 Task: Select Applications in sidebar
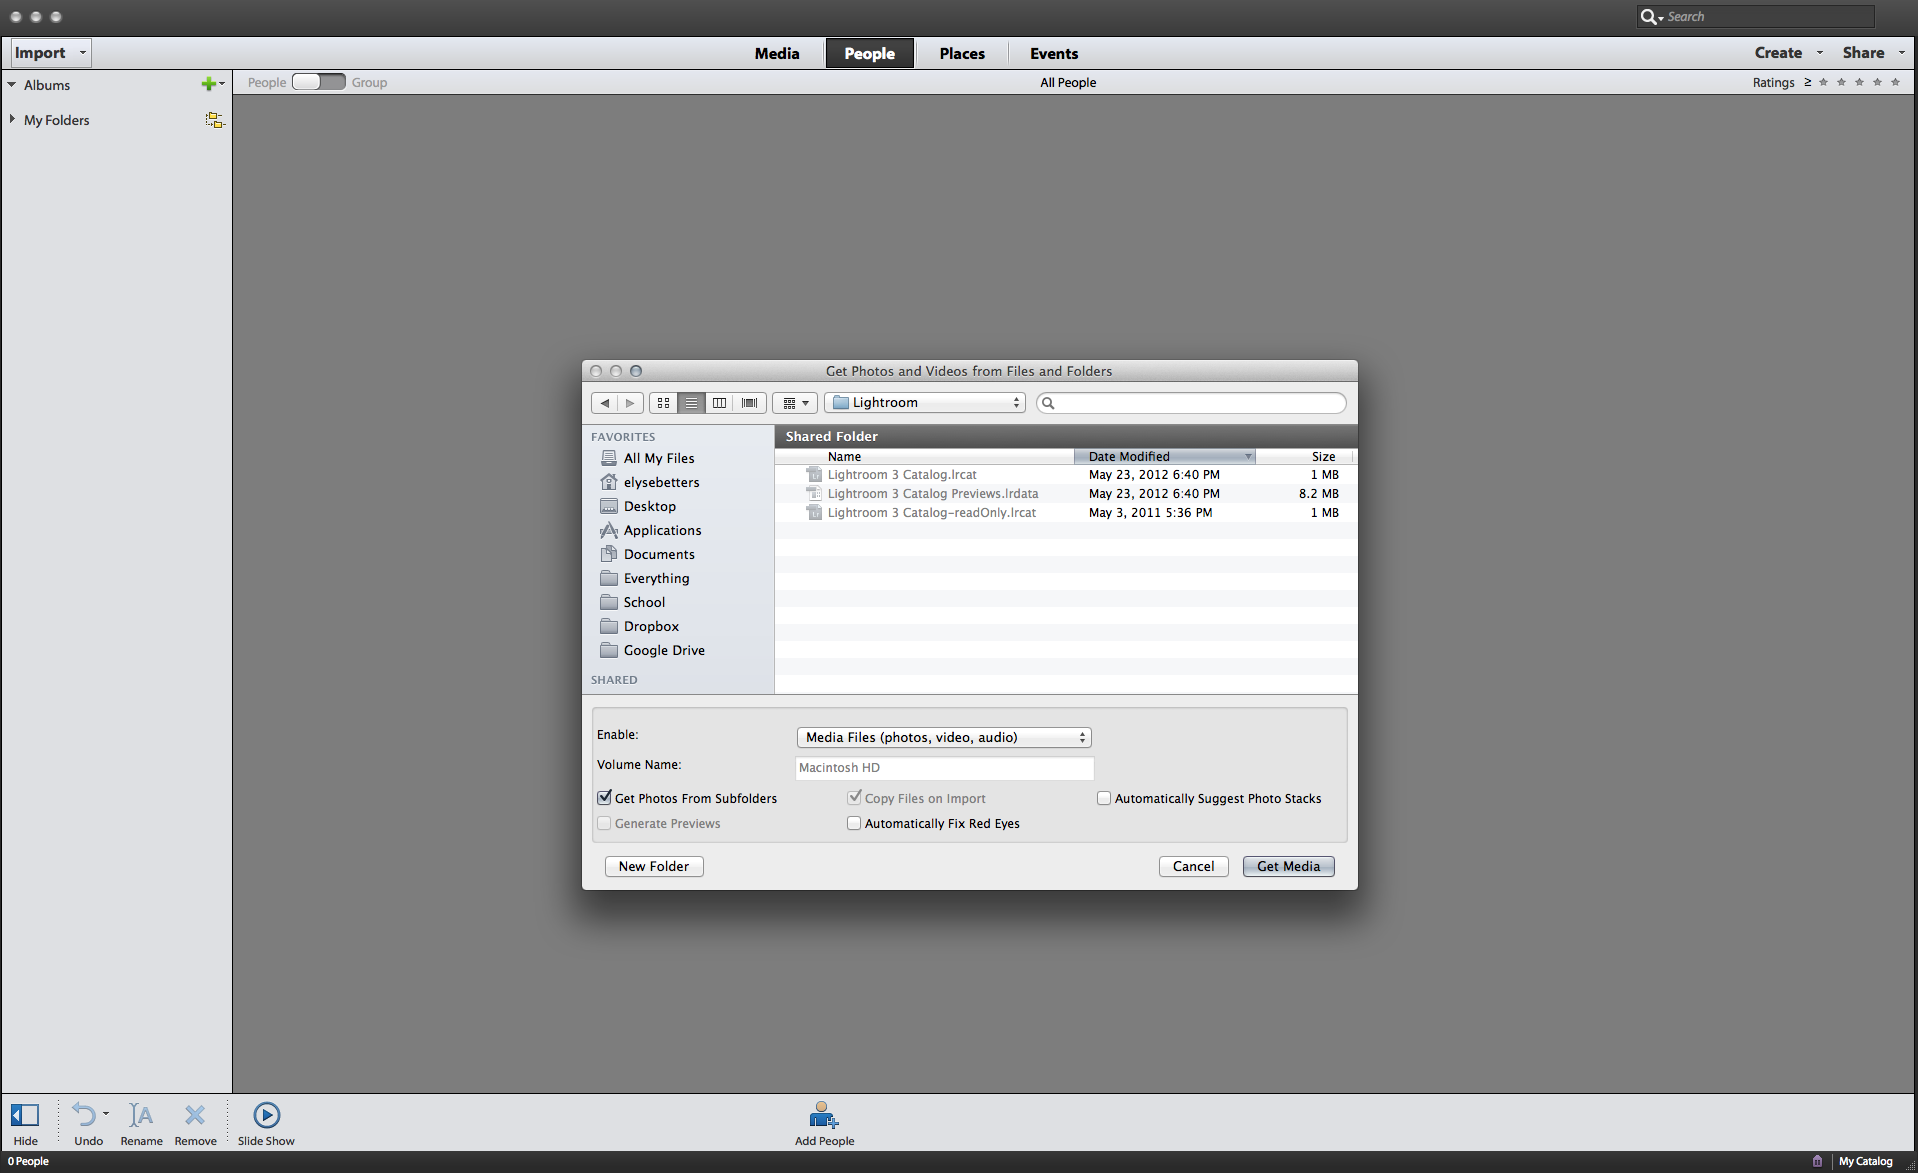click(650, 530)
